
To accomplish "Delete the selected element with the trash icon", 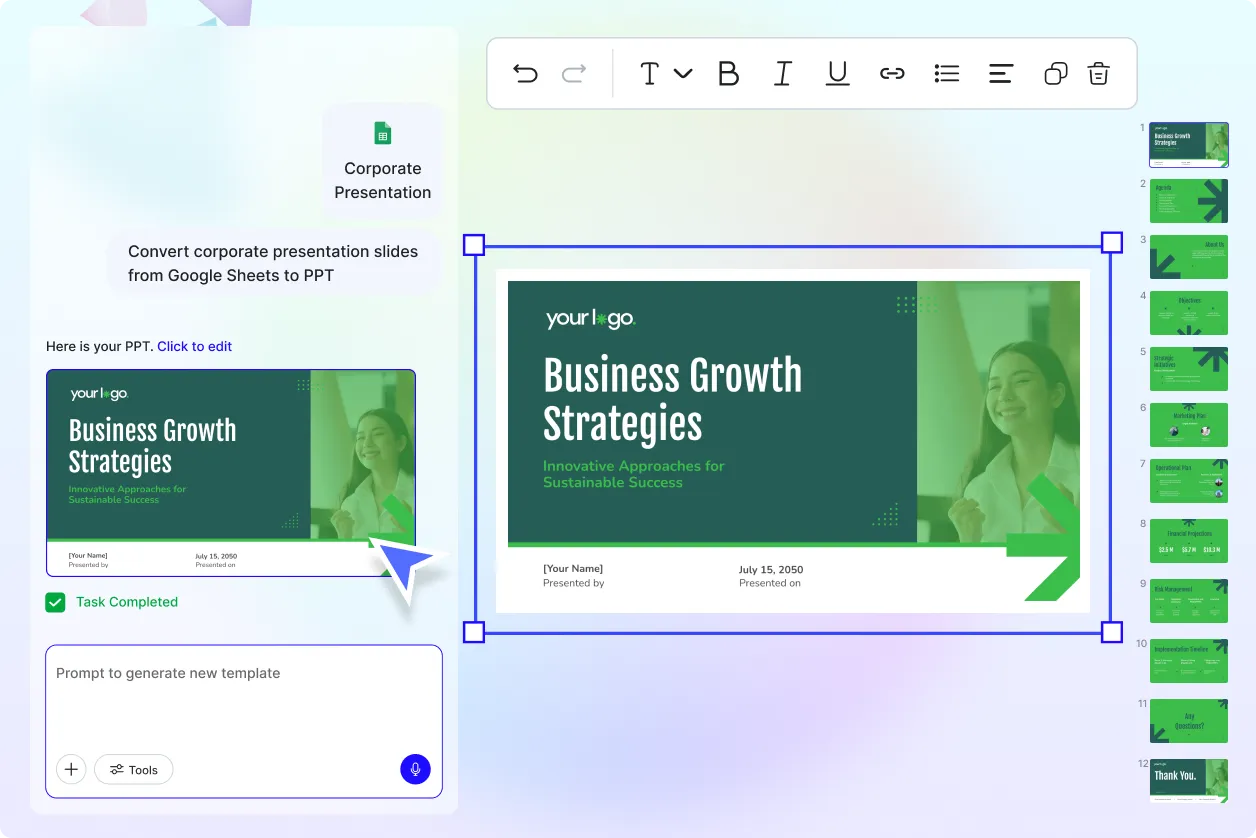I will 1099,73.
